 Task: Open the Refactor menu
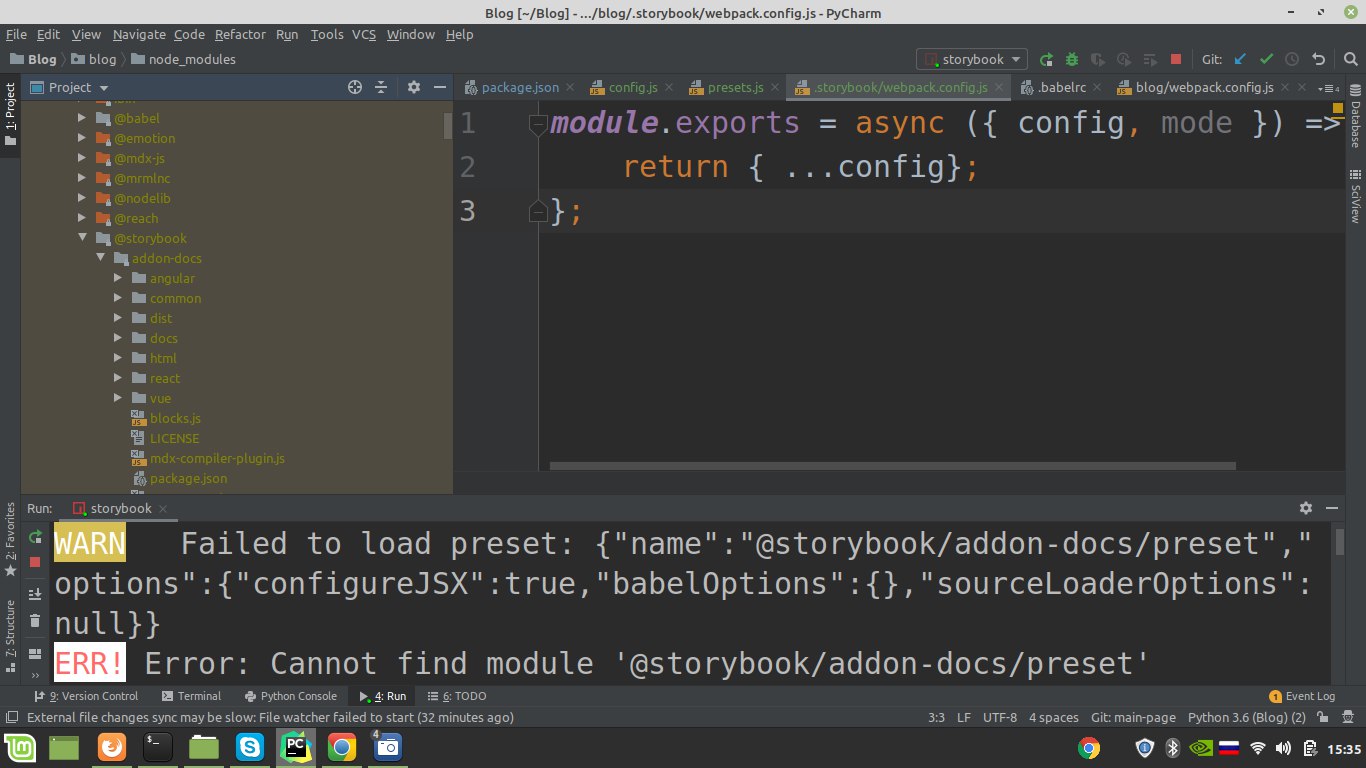tap(240, 34)
